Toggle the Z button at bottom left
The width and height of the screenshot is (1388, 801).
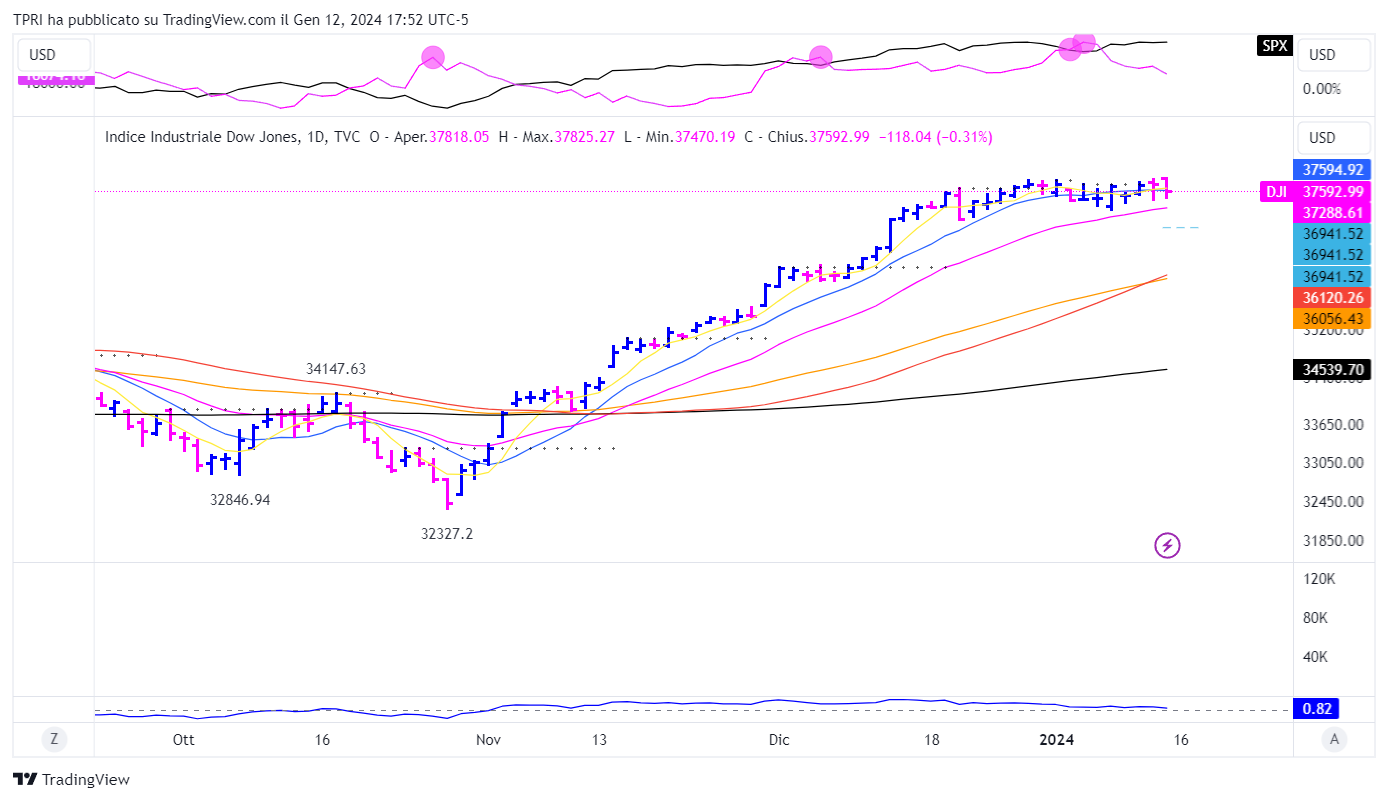[54, 740]
